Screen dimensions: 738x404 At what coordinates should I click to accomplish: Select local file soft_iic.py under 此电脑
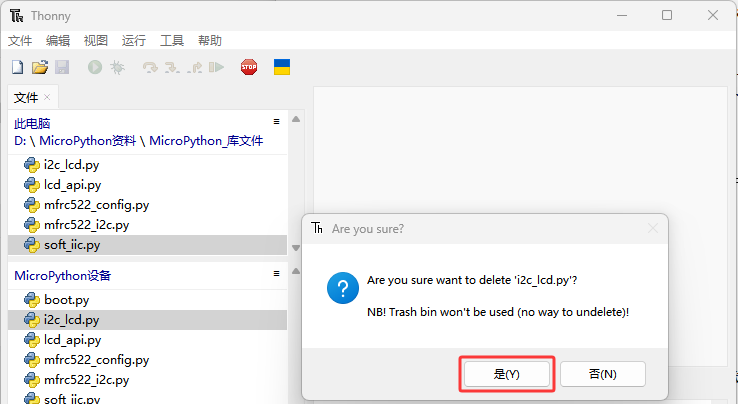click(147, 245)
